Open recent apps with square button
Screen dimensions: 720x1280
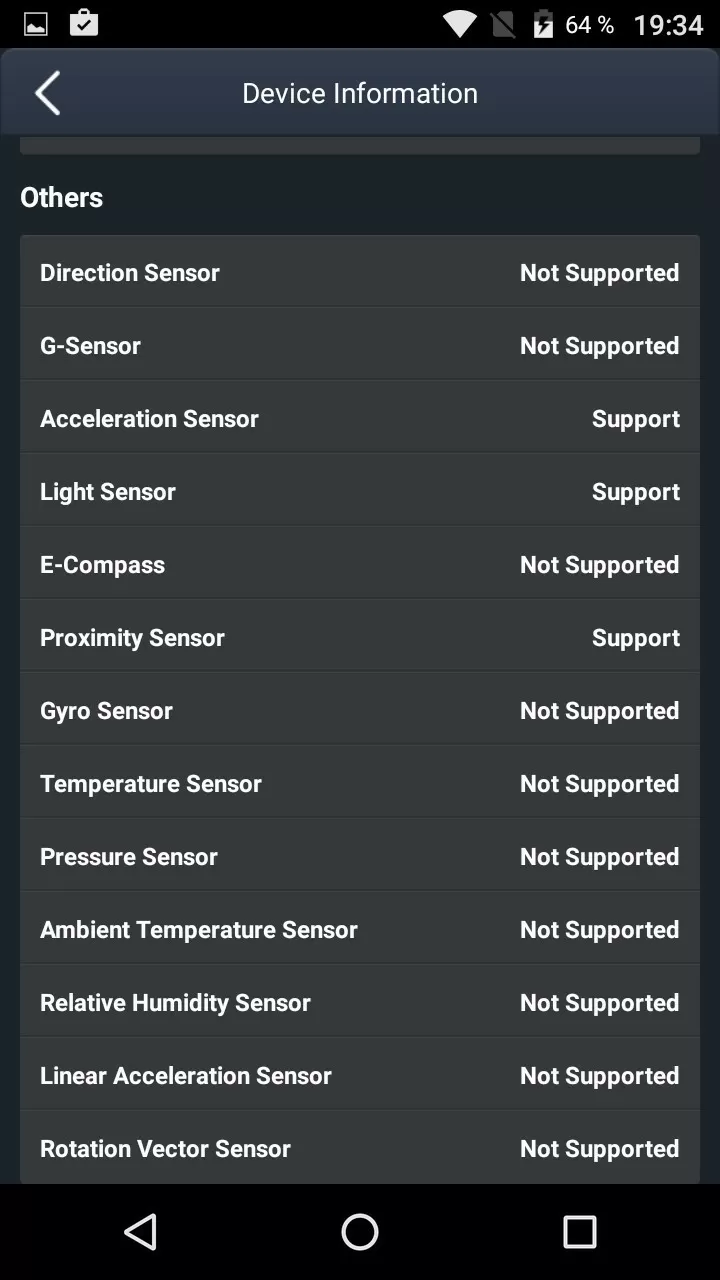pos(579,1232)
